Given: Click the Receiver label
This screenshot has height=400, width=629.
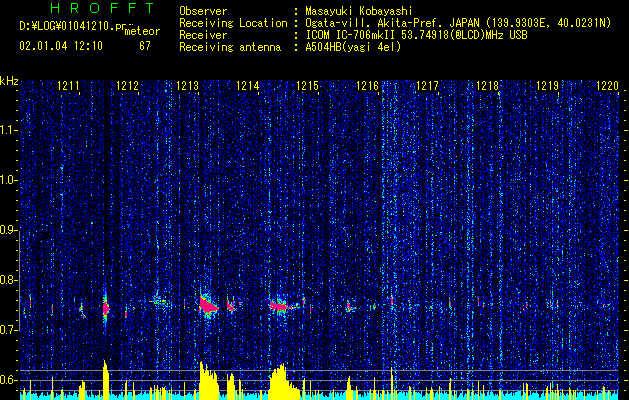Looking at the screenshot, I should tap(203, 35).
